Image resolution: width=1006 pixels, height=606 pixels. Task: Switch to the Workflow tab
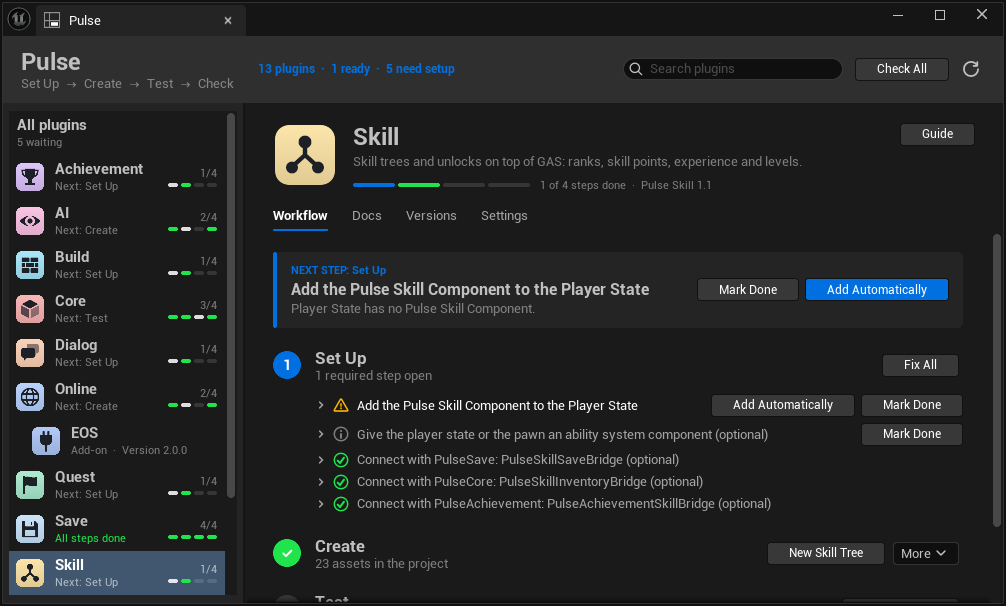coord(300,216)
